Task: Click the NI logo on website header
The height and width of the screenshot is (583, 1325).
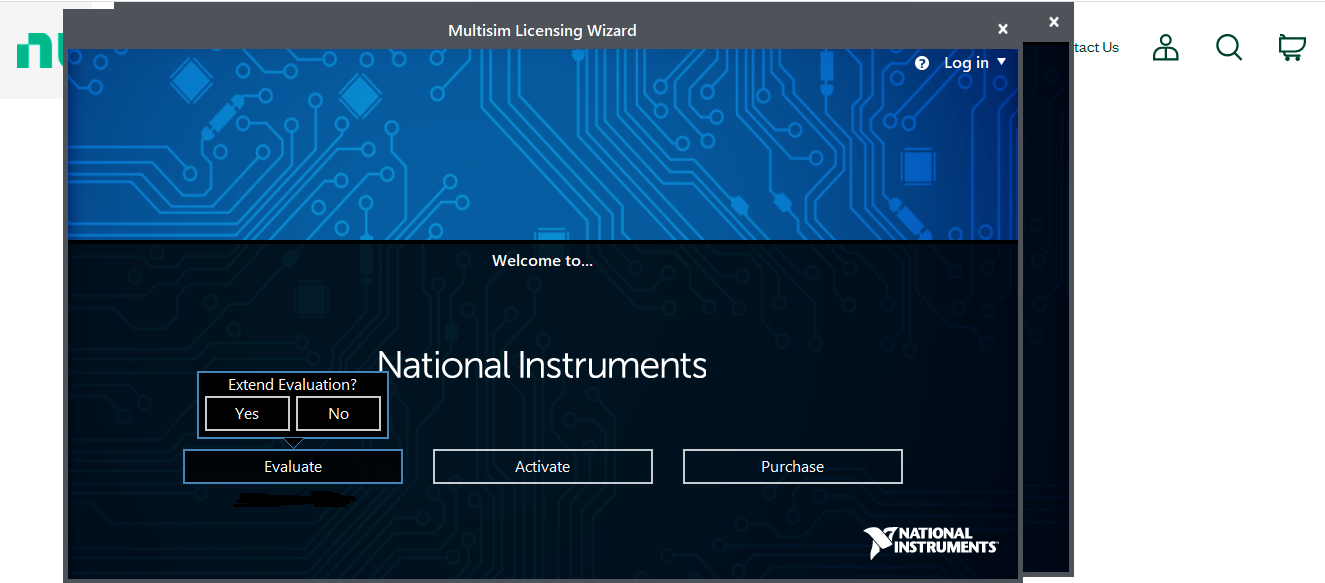Action: [38, 51]
